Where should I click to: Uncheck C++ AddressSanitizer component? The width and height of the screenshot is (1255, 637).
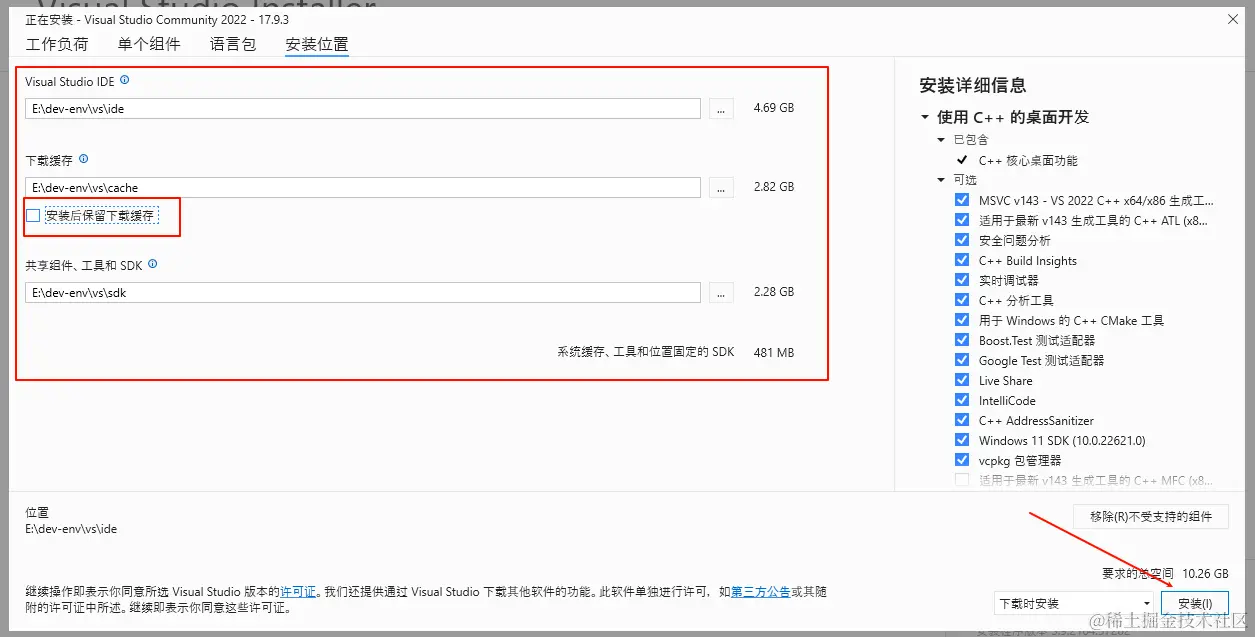[962, 420]
